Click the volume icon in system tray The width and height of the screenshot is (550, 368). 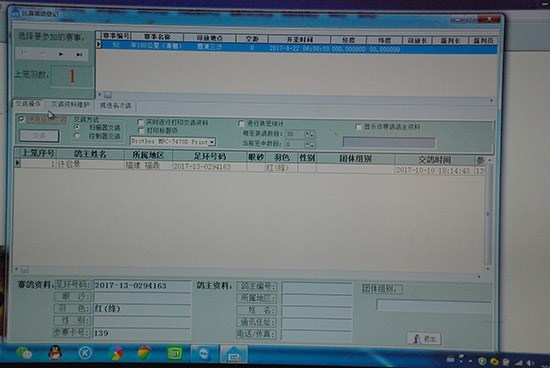point(530,362)
